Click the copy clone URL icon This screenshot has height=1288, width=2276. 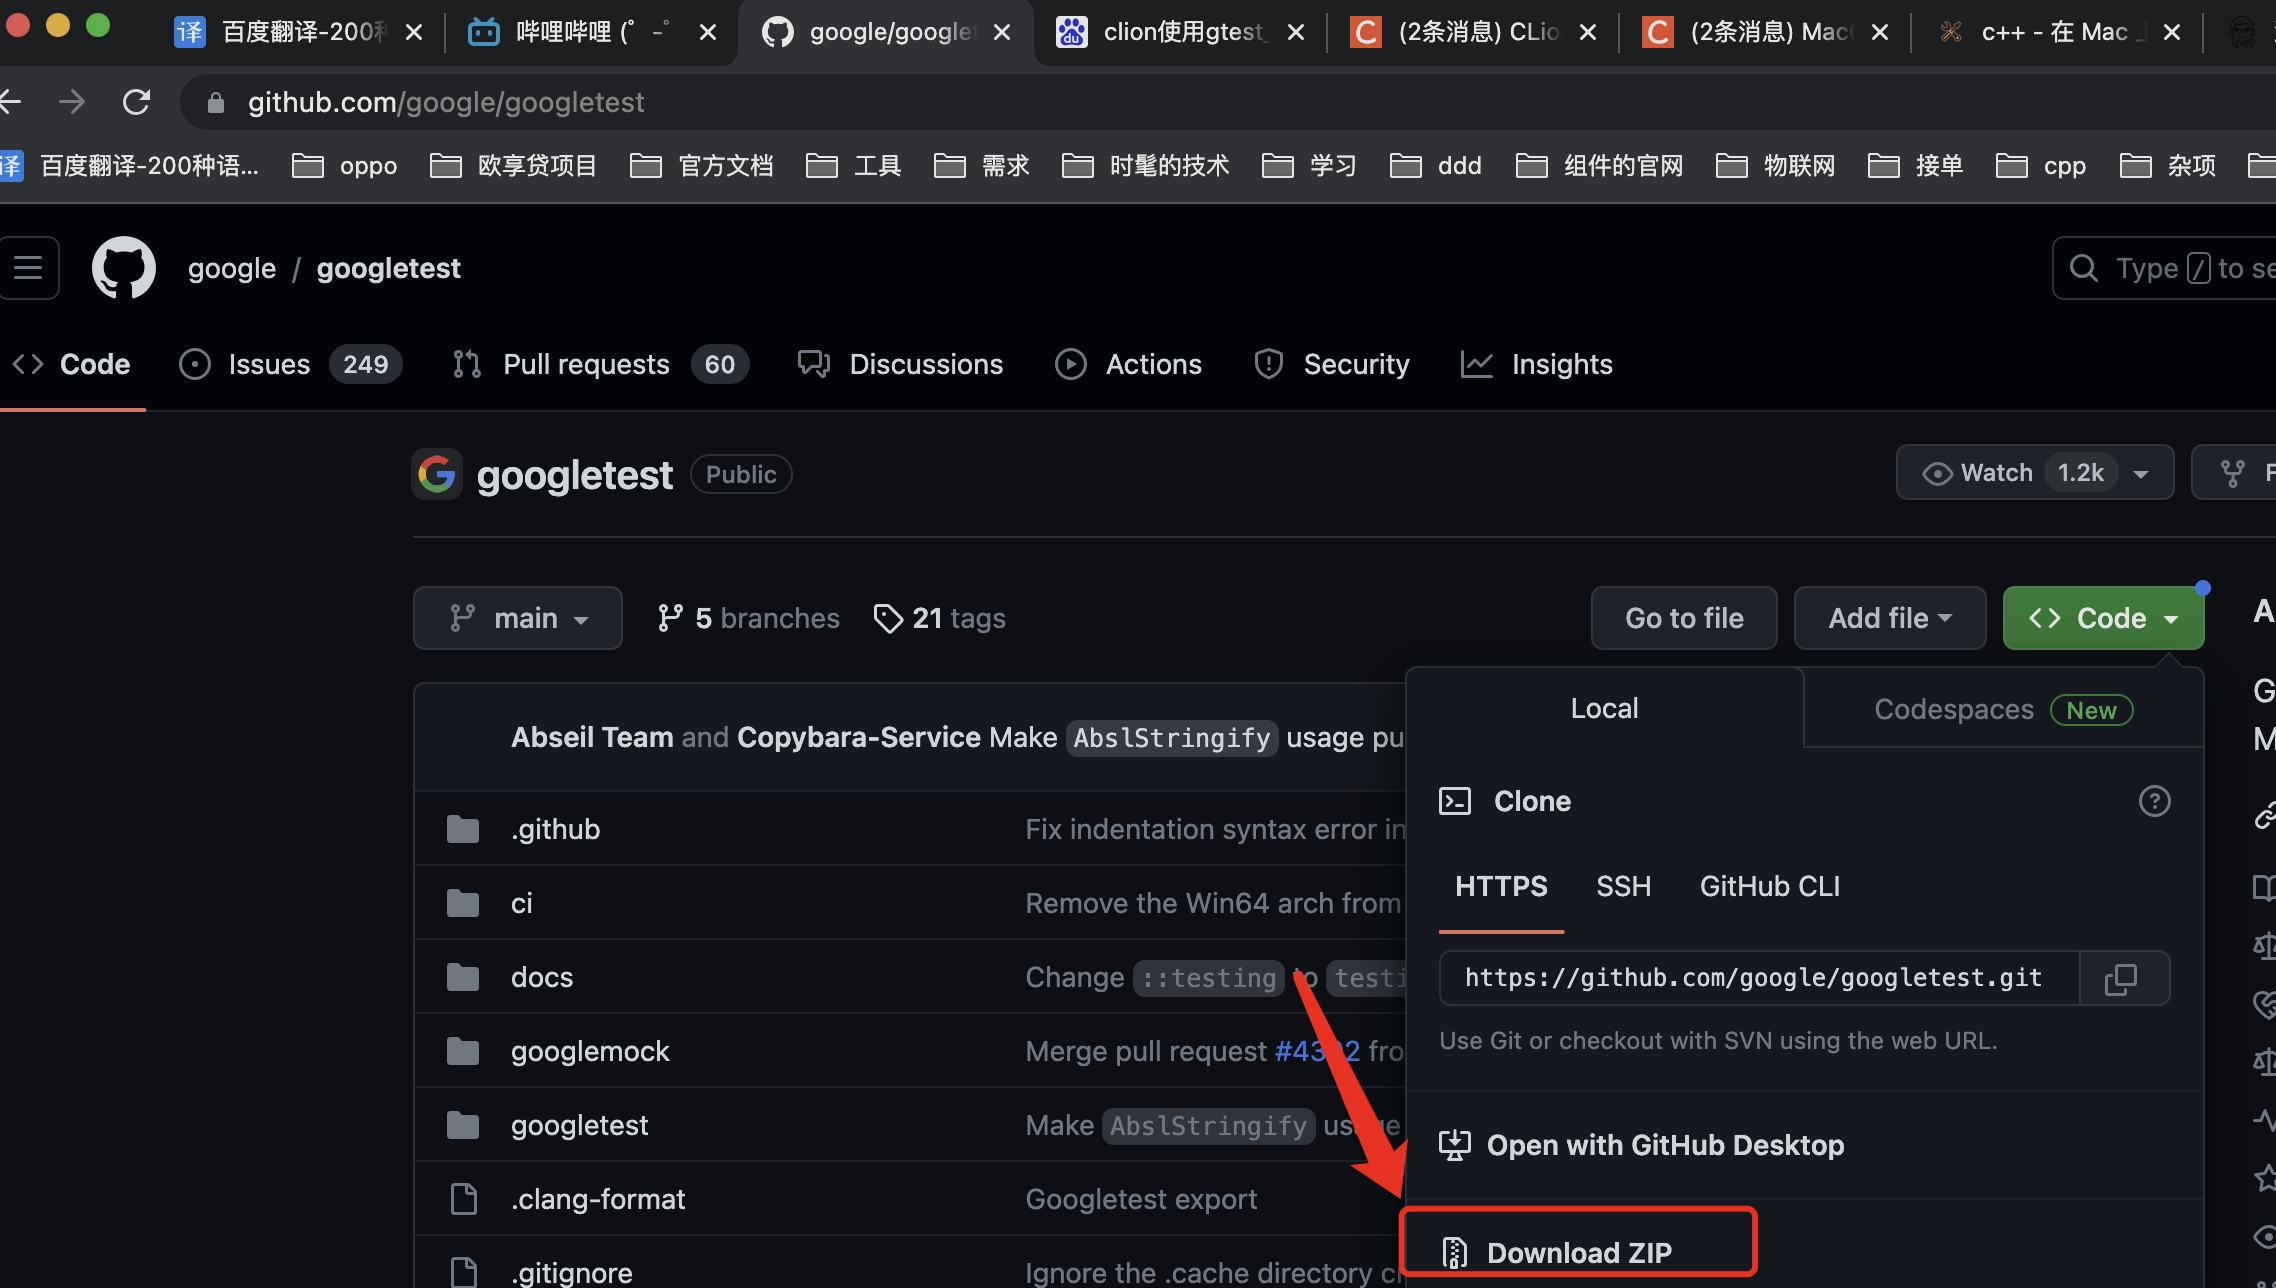pos(2121,979)
